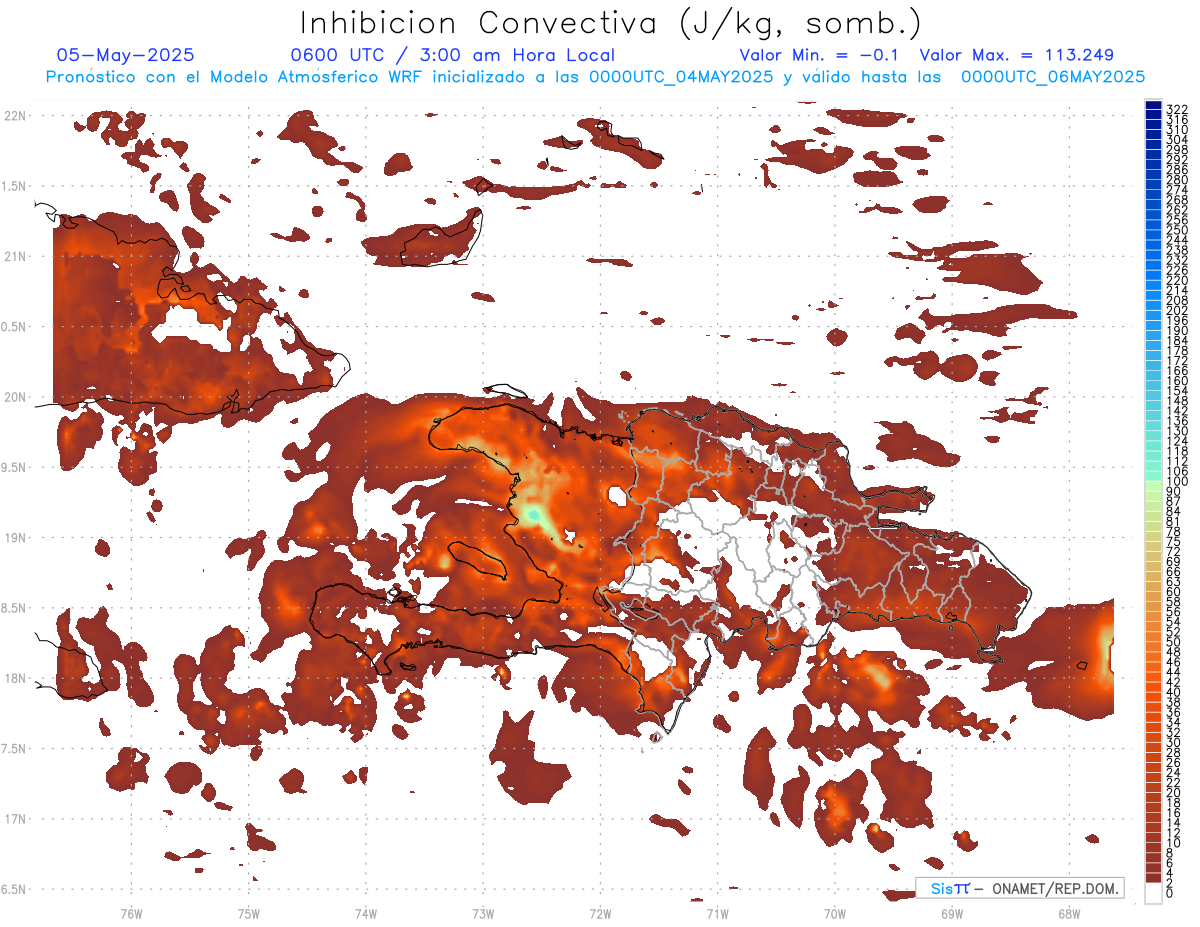Click the '20N' latitude label
Screen dimensions: 1200x927
14,397
